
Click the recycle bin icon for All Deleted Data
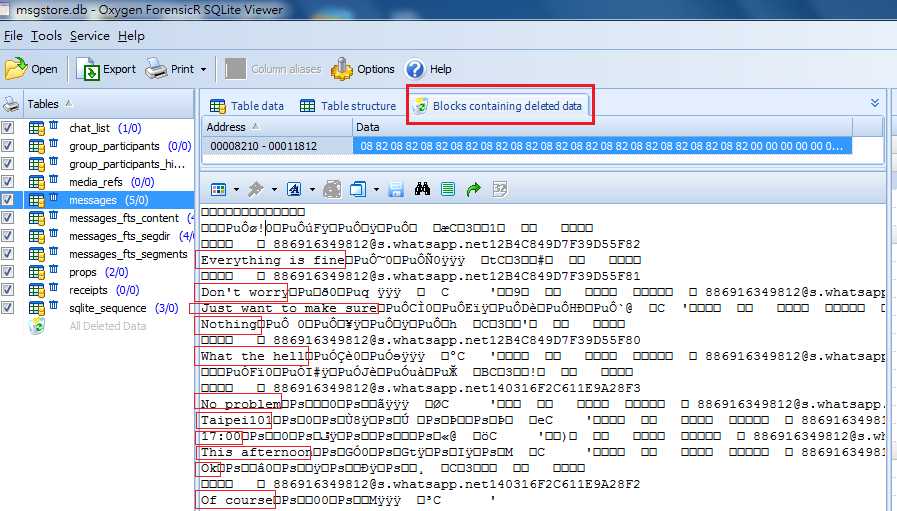37,326
